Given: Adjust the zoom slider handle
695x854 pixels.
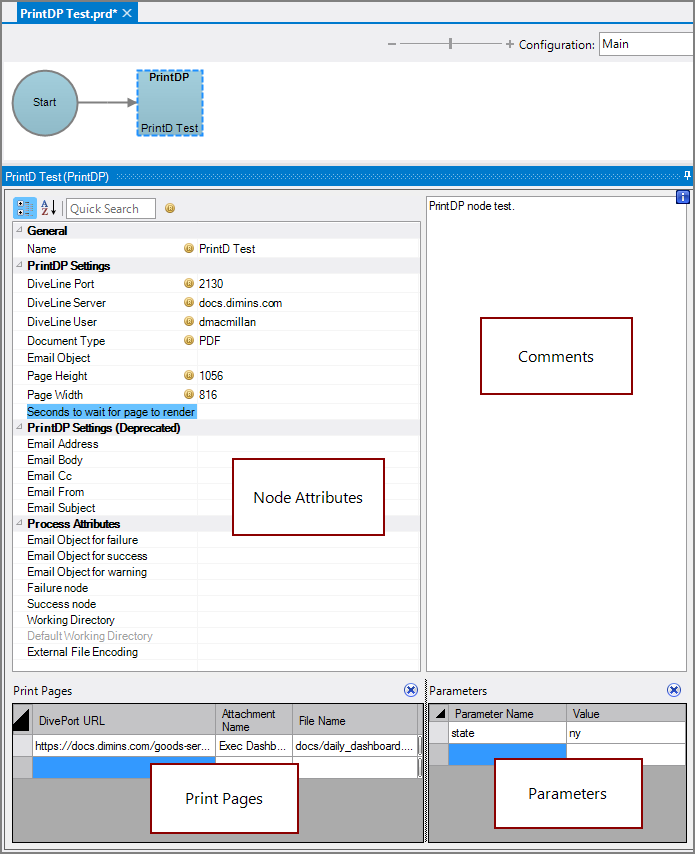Looking at the screenshot, I should [450, 44].
